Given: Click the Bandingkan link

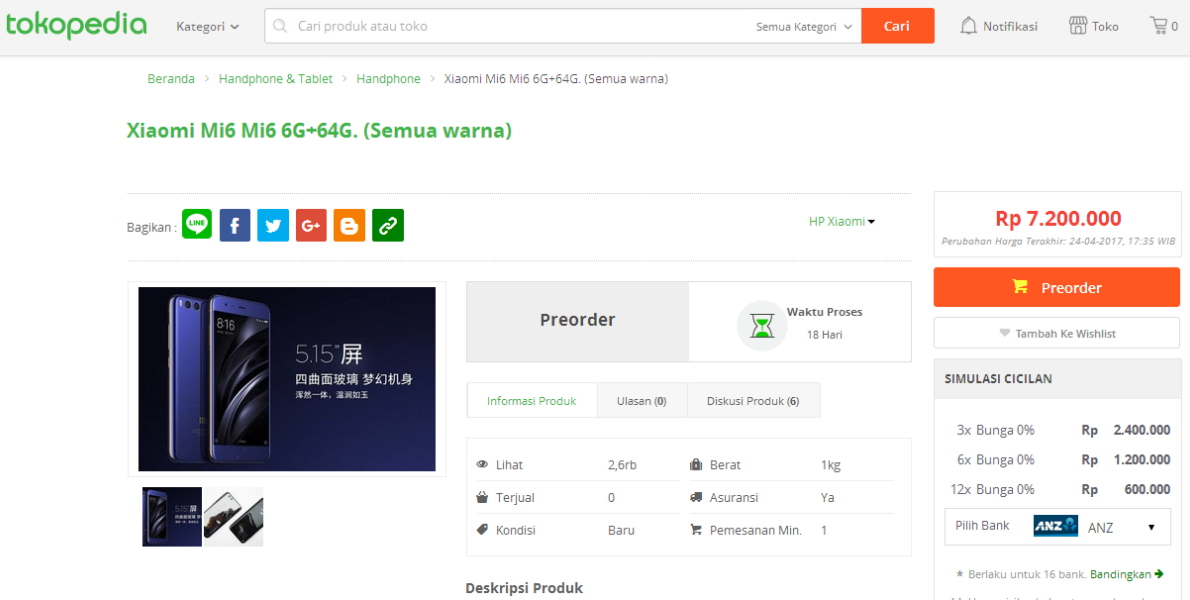Looking at the screenshot, I should coord(1120,574).
